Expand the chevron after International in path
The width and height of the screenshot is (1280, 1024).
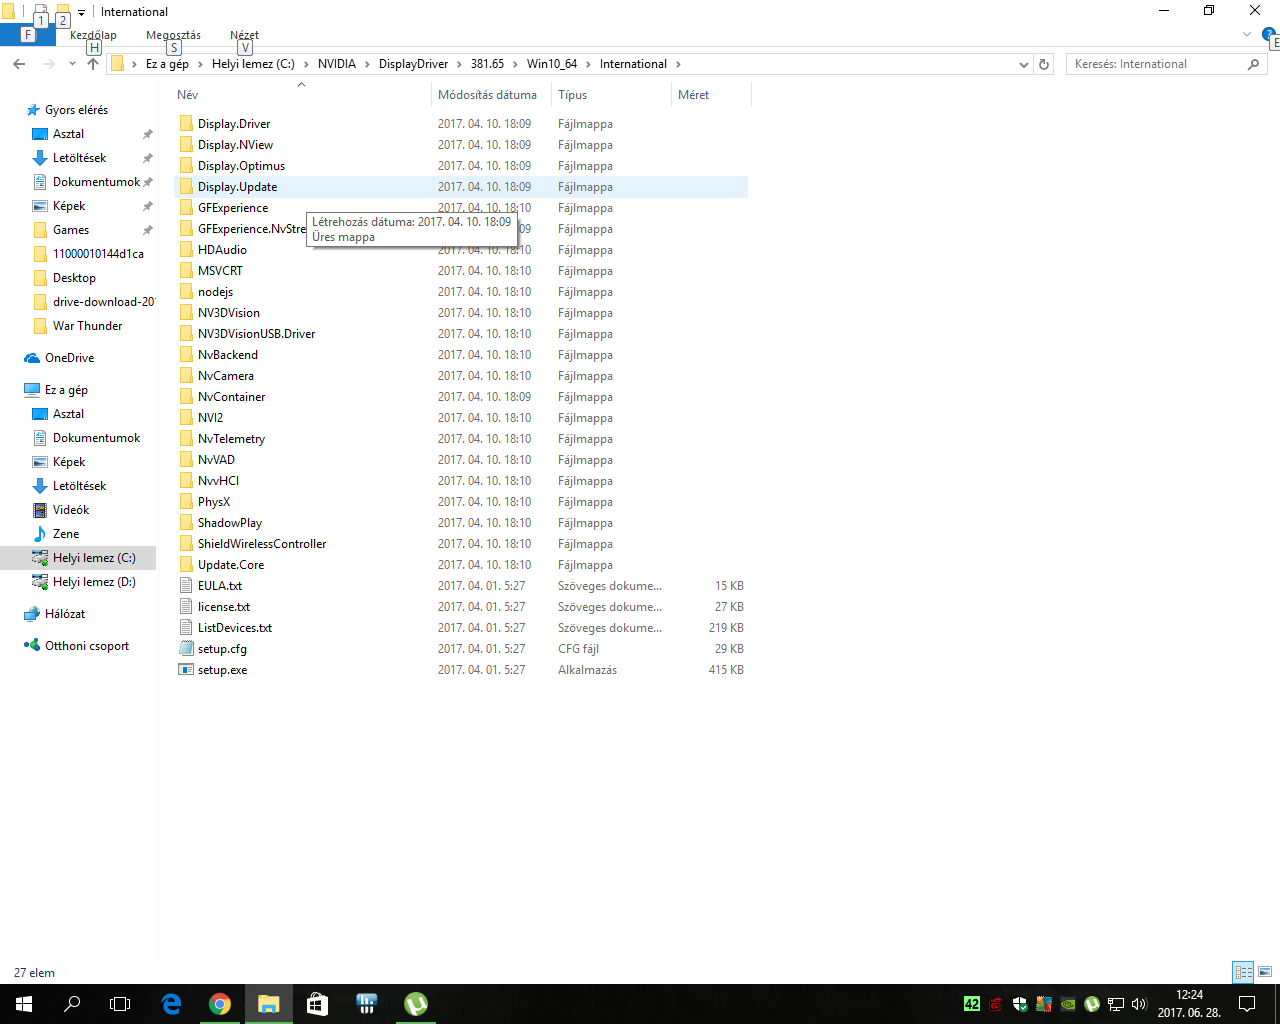pyautogui.click(x=678, y=64)
